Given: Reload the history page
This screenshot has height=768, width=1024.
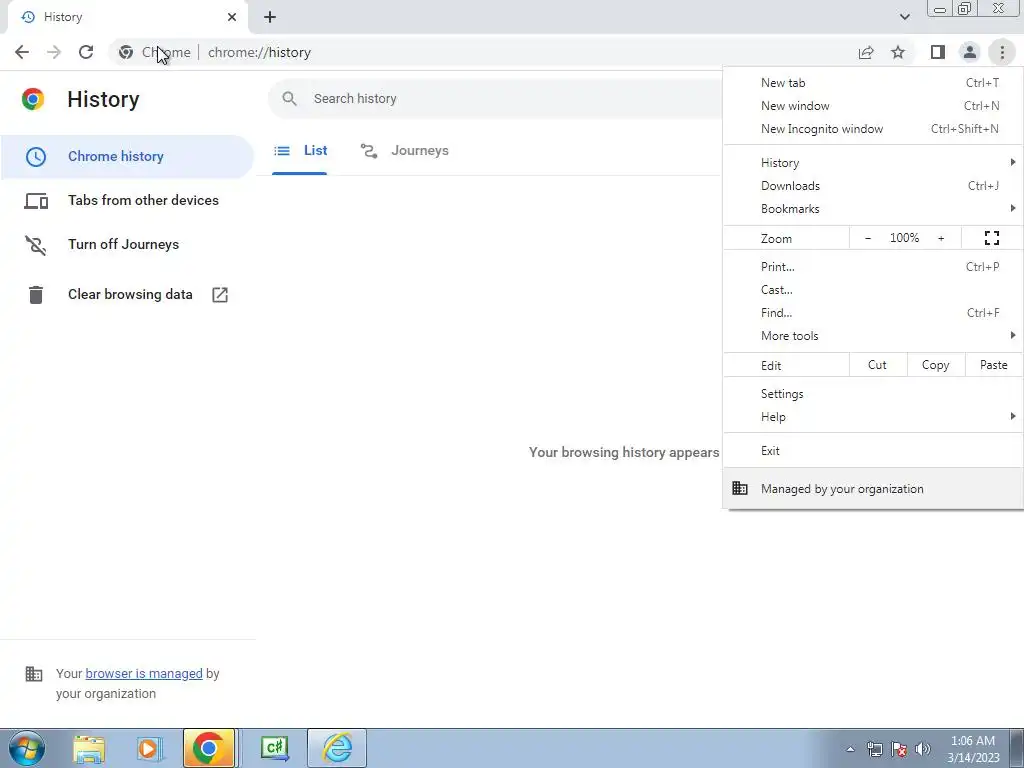Looking at the screenshot, I should click(86, 52).
